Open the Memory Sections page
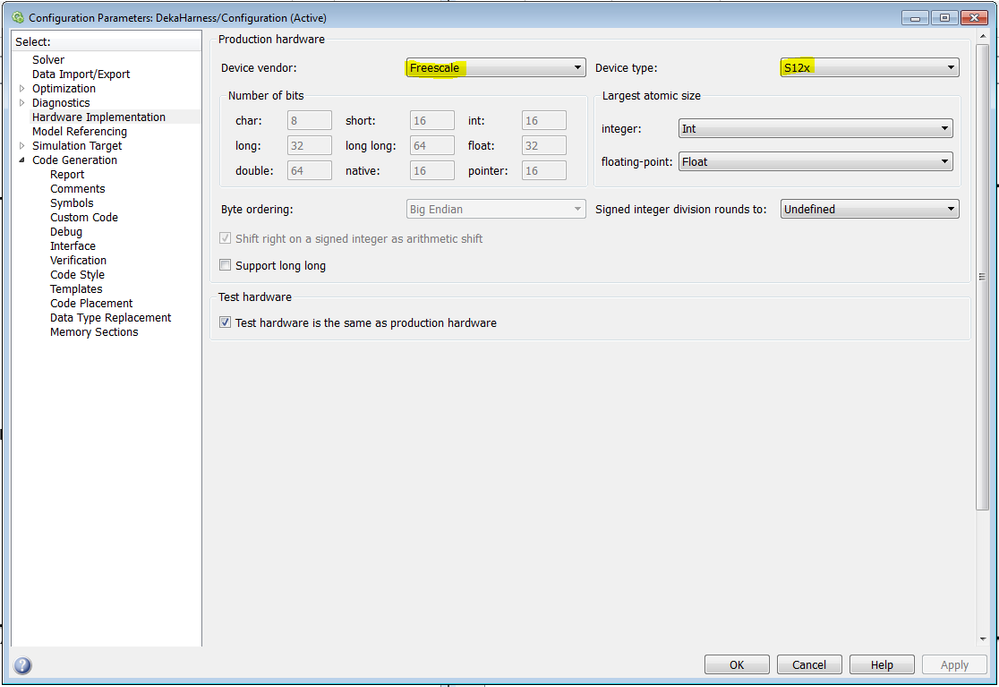Screen dimensions: 999x687 [94, 332]
